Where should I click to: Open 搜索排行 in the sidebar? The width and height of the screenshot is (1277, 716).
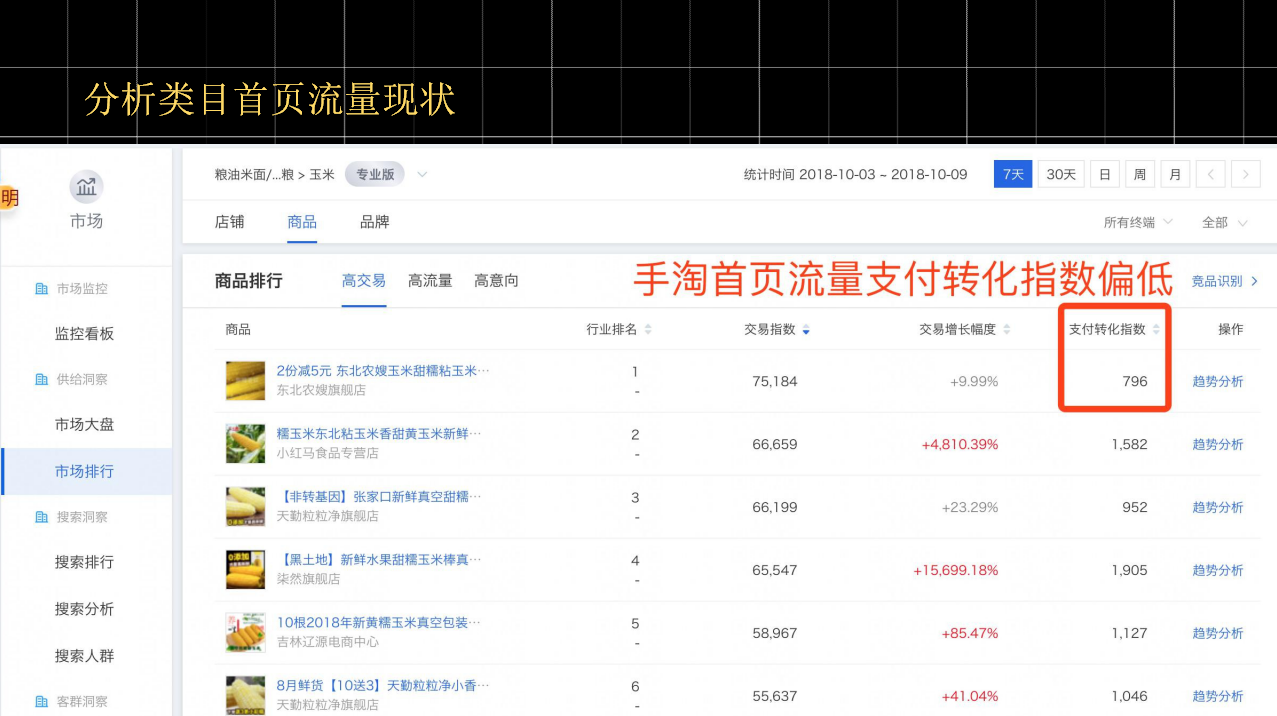click(x=85, y=562)
